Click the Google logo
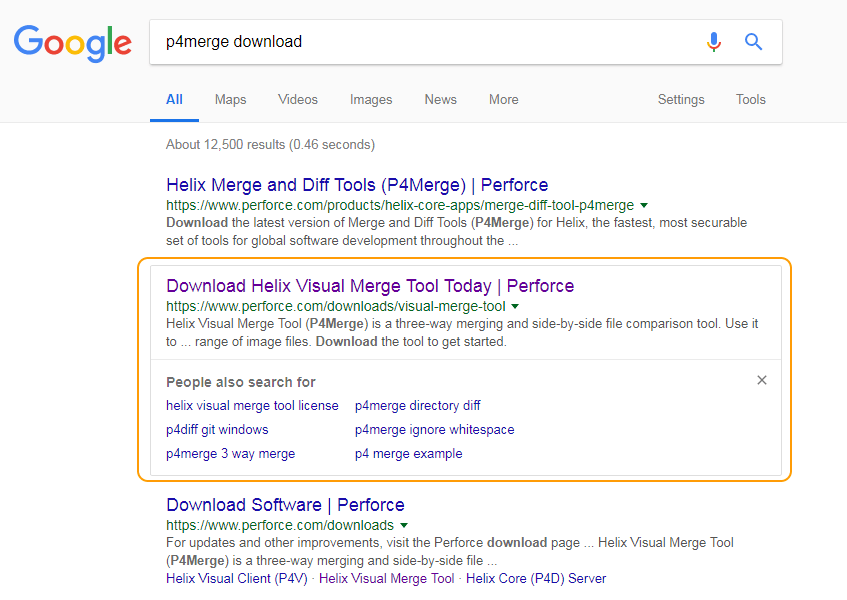 (x=72, y=43)
